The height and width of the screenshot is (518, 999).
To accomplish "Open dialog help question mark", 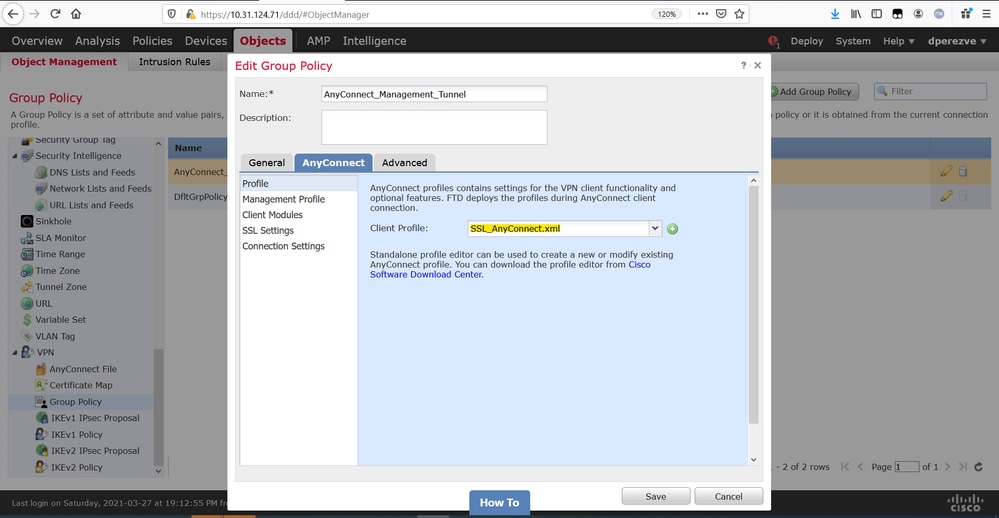I will [x=743, y=65].
